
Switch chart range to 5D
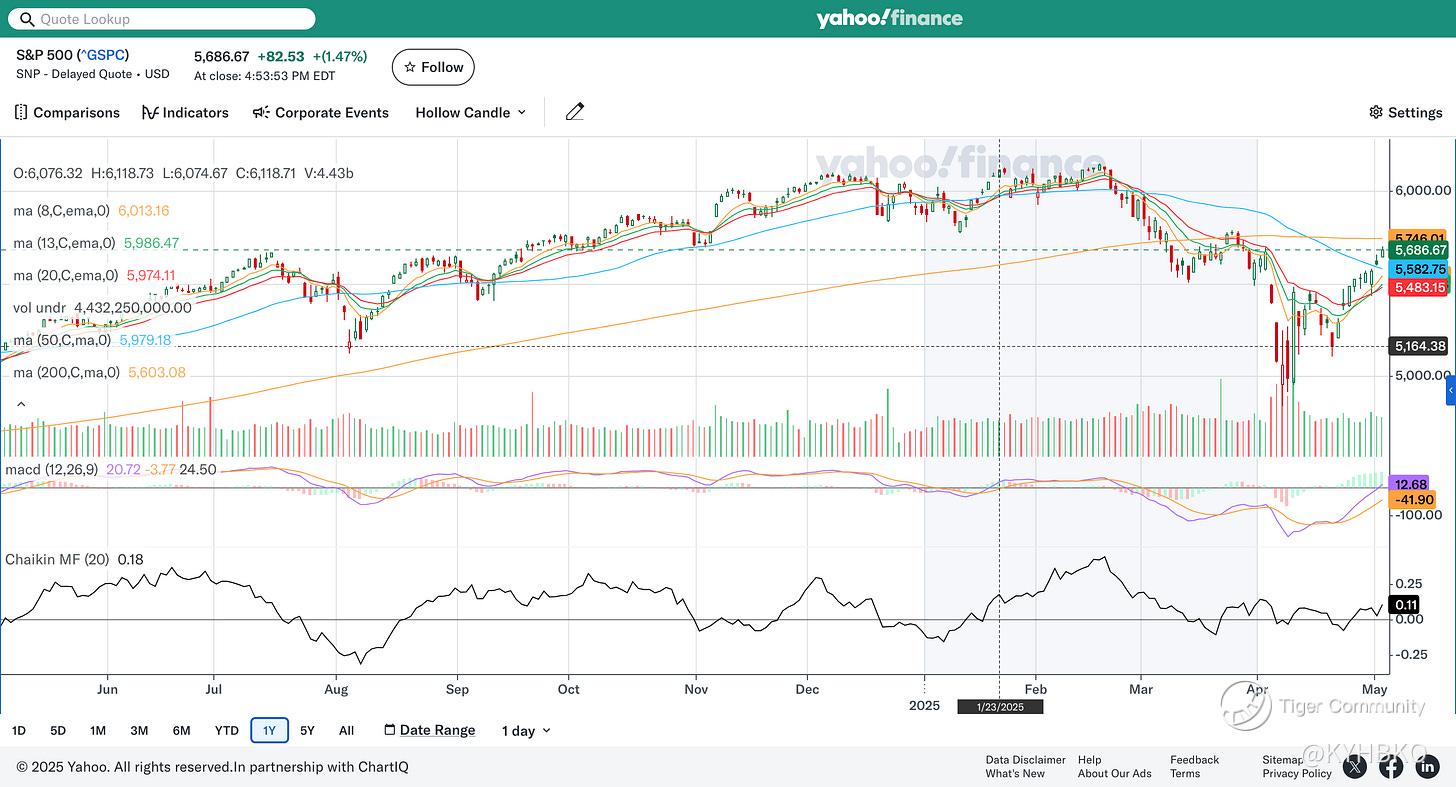click(x=58, y=730)
